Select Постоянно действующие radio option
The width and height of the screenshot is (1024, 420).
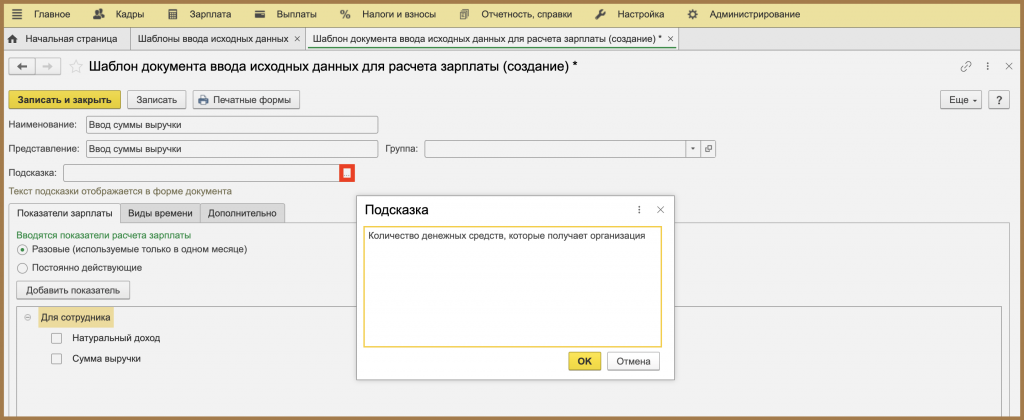click(22, 268)
